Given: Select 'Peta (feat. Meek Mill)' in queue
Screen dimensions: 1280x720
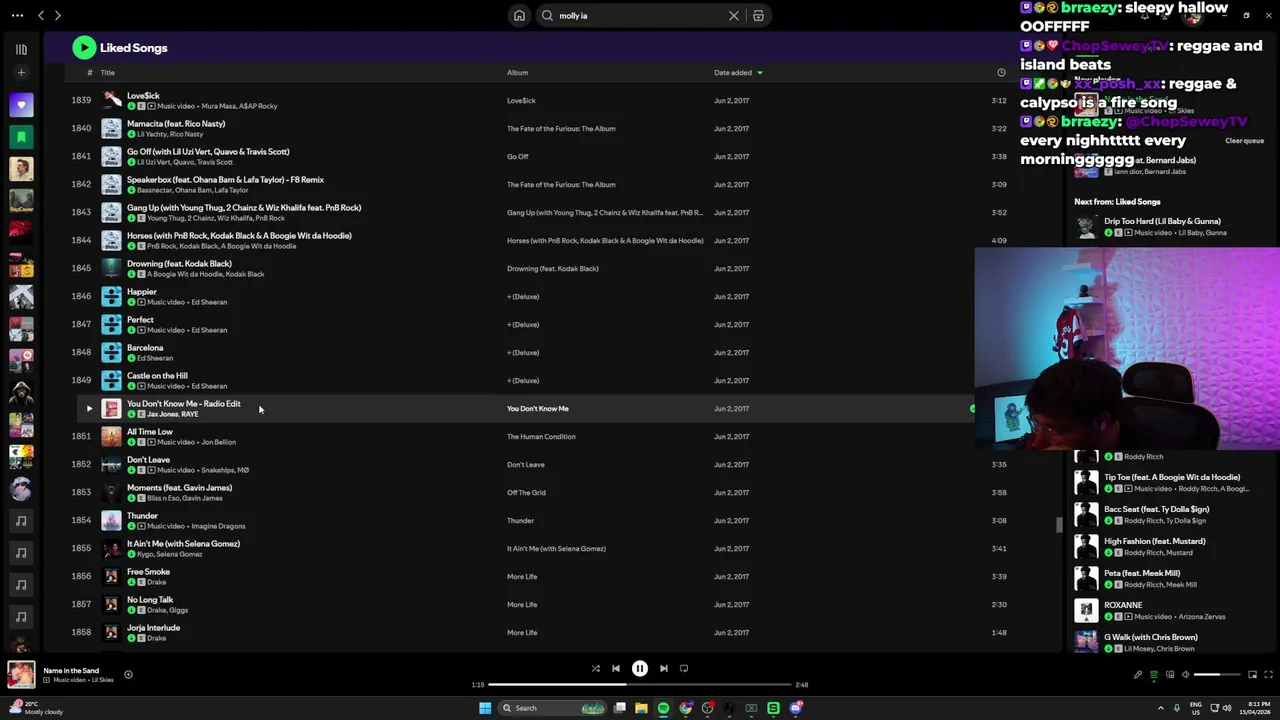Looking at the screenshot, I should 1142,574.
